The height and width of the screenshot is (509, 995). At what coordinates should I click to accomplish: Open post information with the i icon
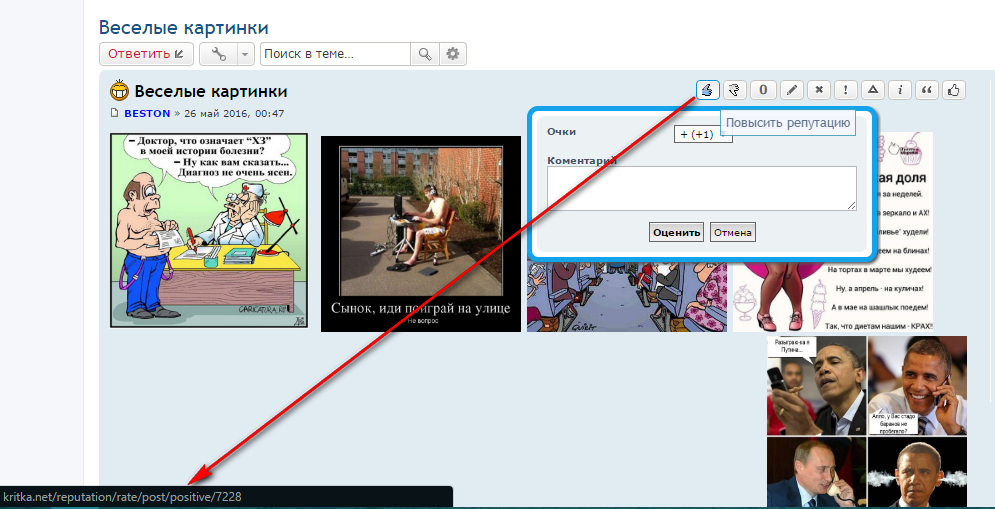click(900, 90)
